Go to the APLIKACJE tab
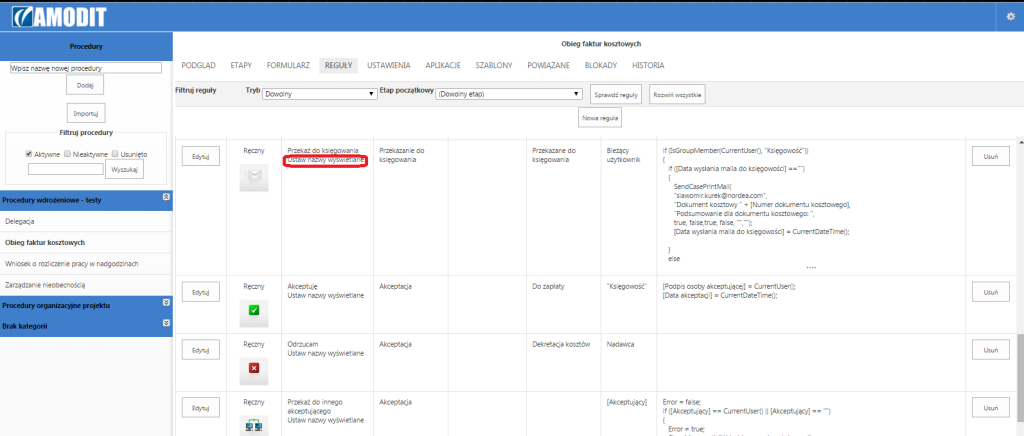Screen dimensions: 1024x436 tap(443, 65)
